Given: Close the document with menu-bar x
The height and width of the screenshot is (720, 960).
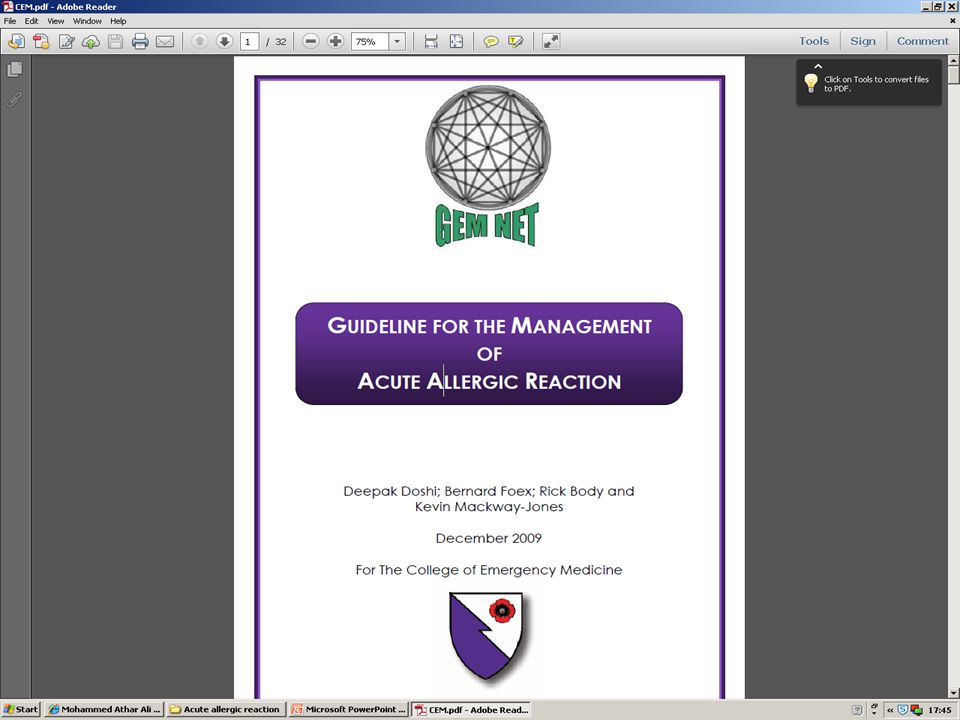Looking at the screenshot, I should [x=953, y=21].
